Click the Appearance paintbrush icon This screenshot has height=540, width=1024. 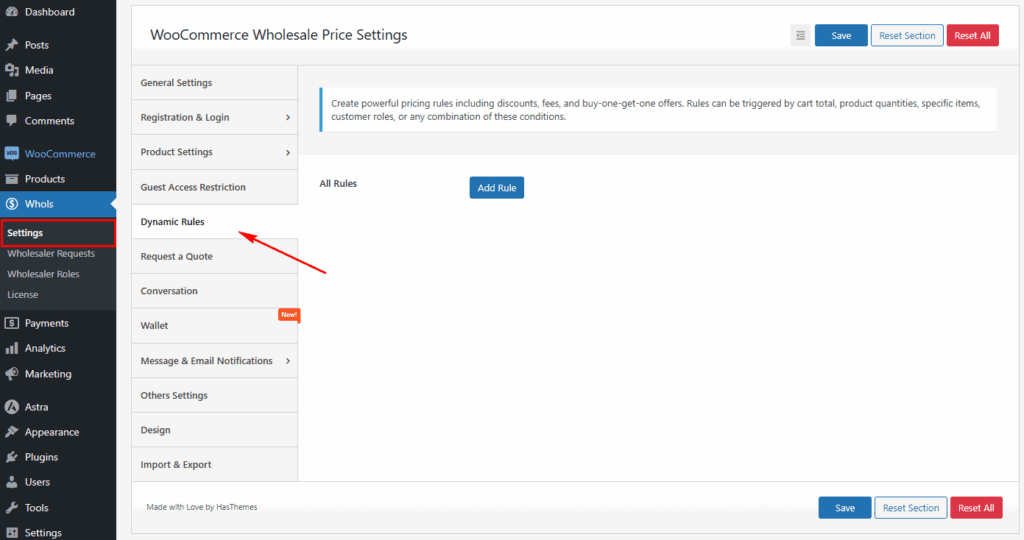(x=12, y=432)
